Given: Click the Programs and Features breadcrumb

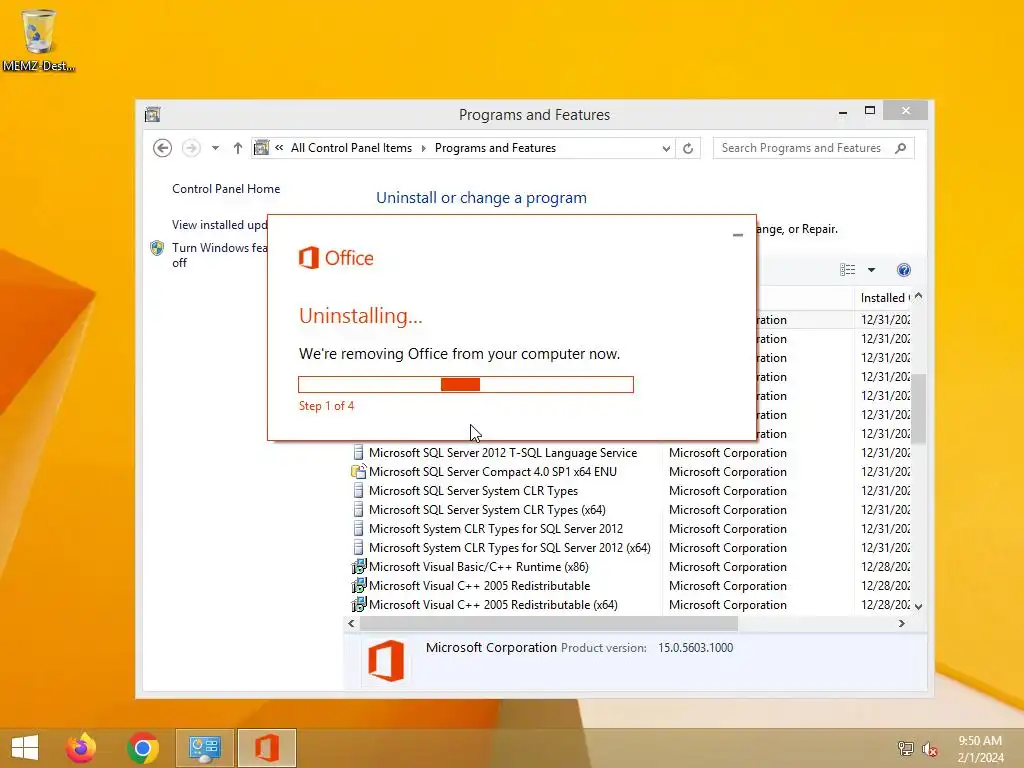Looking at the screenshot, I should pos(495,148).
